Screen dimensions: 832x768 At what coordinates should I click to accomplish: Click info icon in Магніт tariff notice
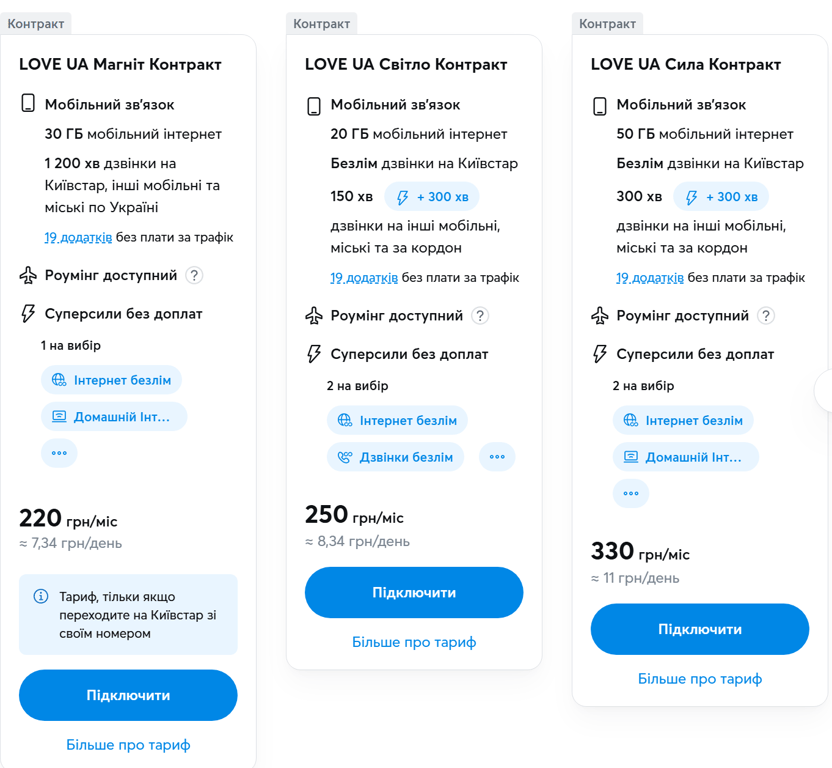tap(41, 596)
